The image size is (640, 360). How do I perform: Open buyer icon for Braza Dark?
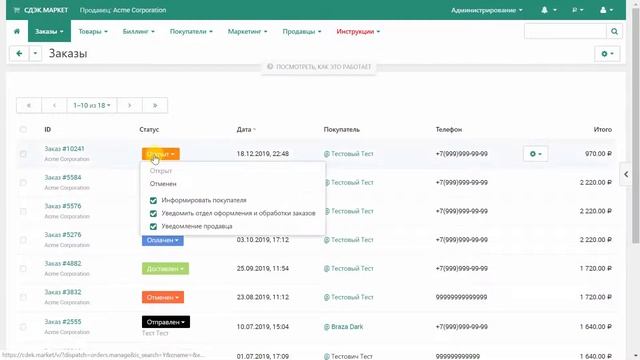tap(327, 327)
